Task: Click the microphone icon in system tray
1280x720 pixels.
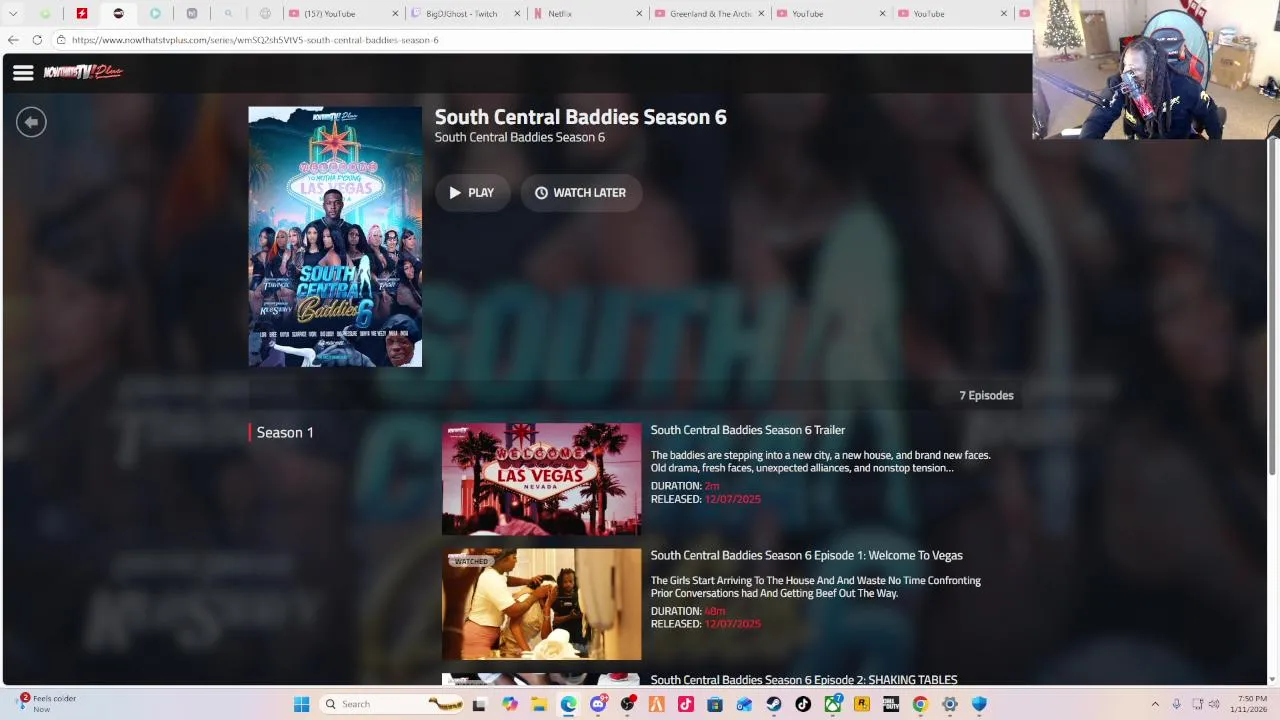Action: (1176, 704)
